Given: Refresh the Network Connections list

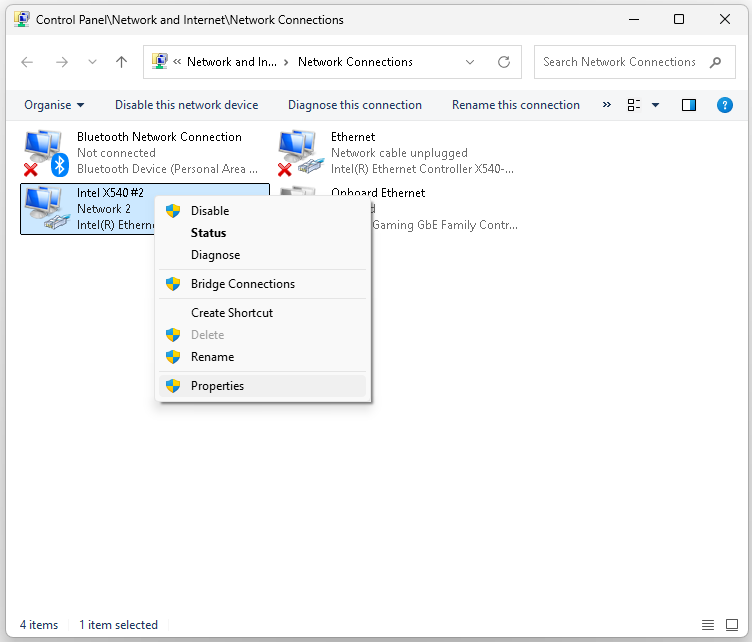Looking at the screenshot, I should (504, 62).
